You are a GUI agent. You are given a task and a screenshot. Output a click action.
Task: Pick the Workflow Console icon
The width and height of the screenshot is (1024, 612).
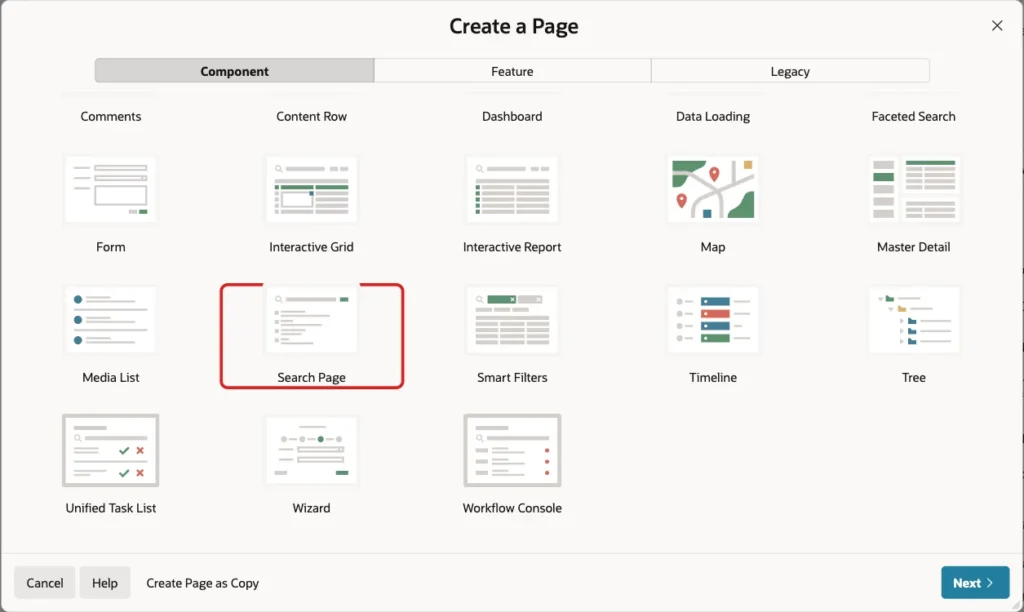point(512,451)
